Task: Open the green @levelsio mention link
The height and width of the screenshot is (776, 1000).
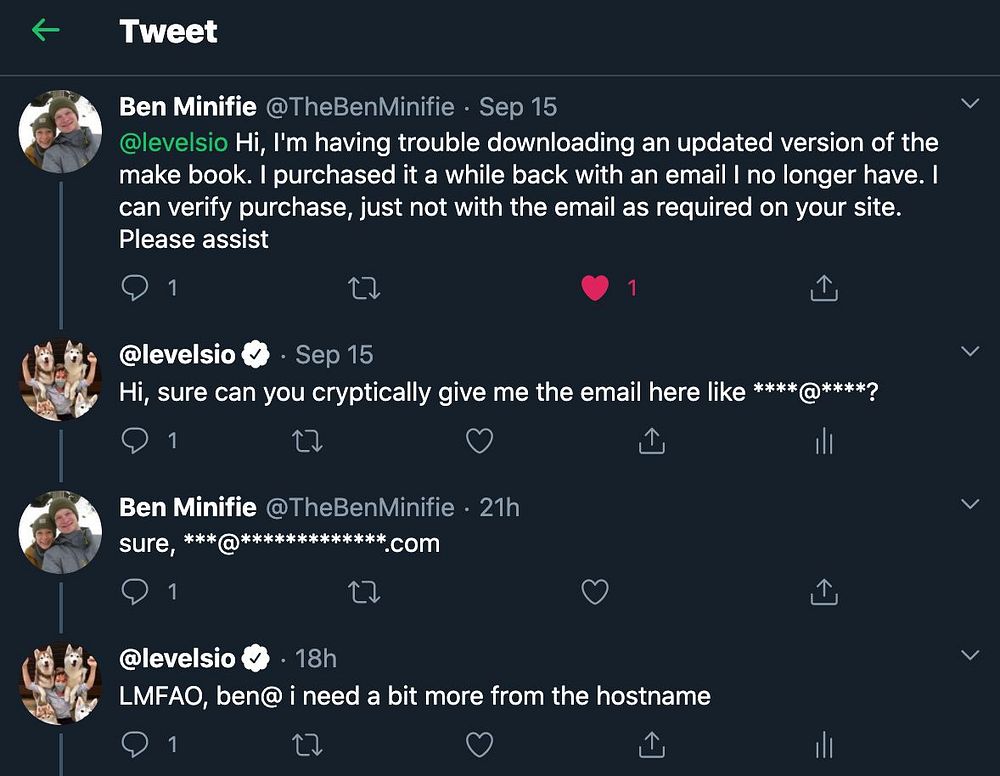Action: (x=173, y=142)
